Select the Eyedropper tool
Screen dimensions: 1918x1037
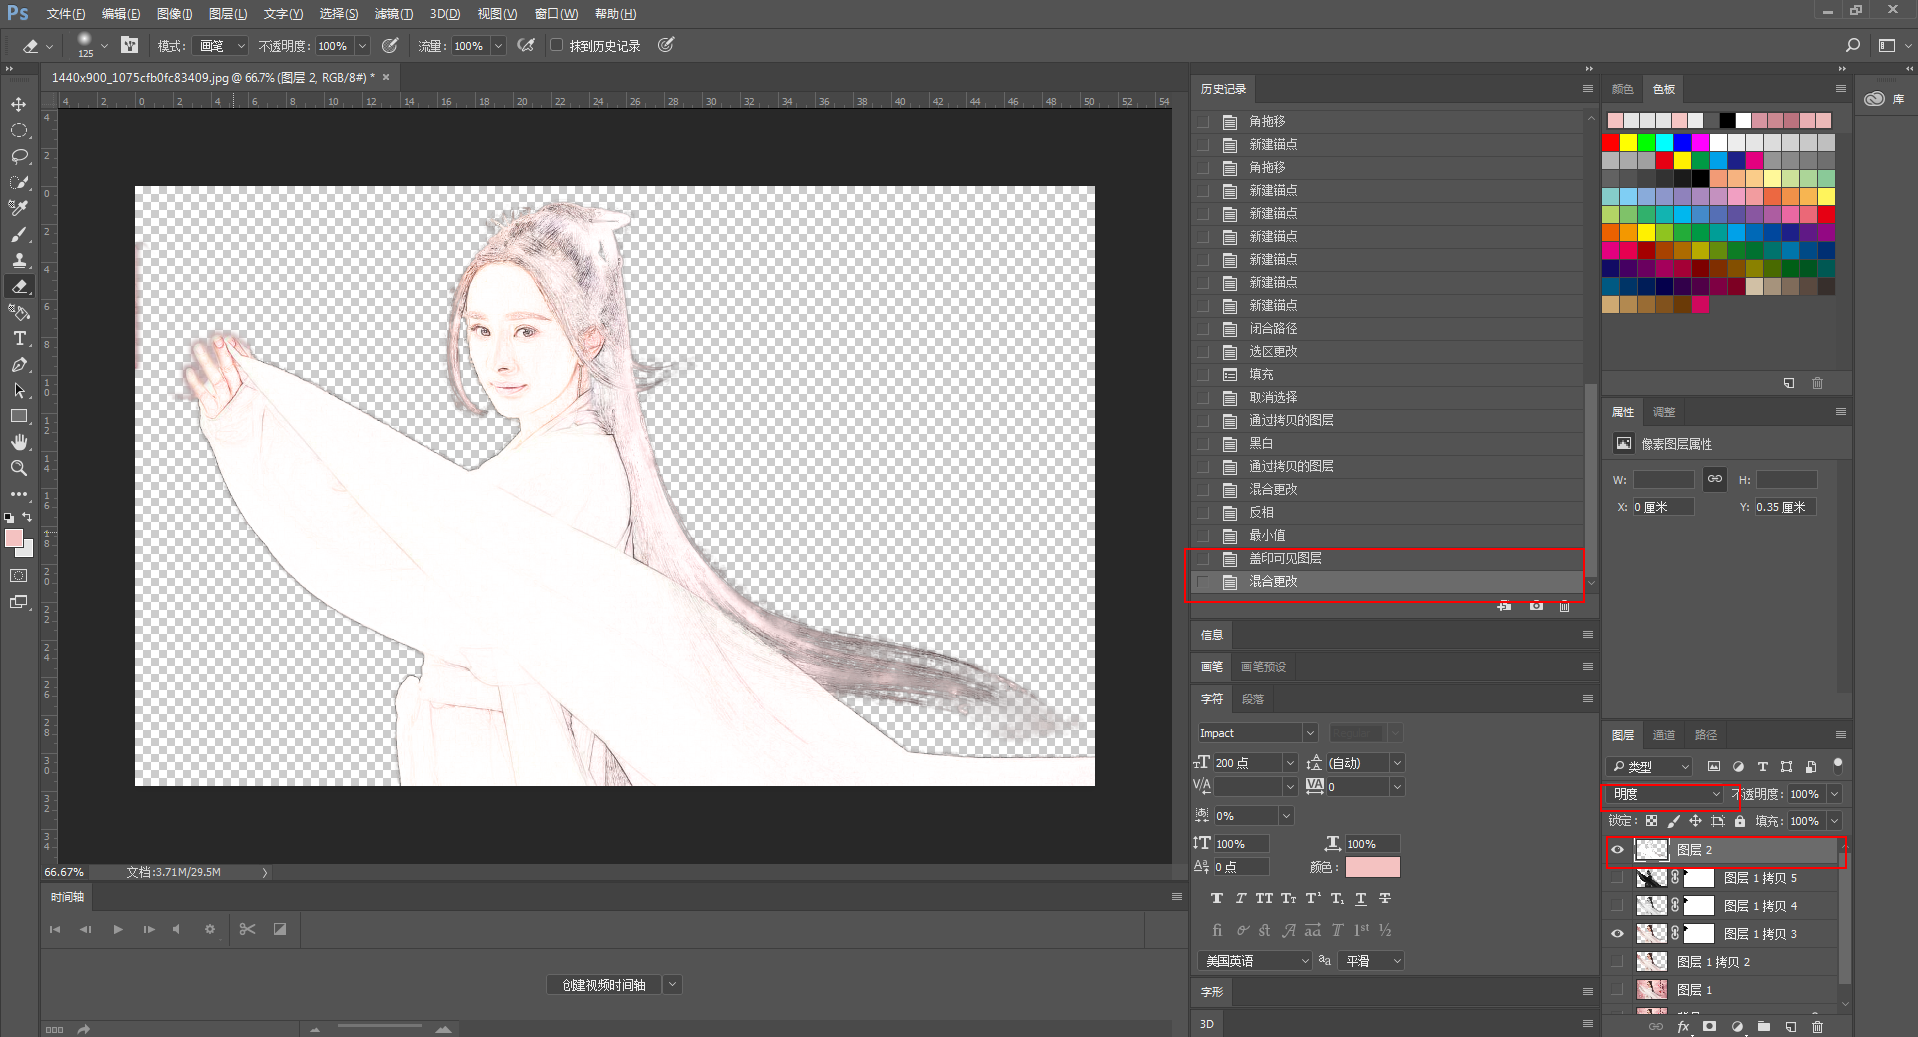[19, 208]
